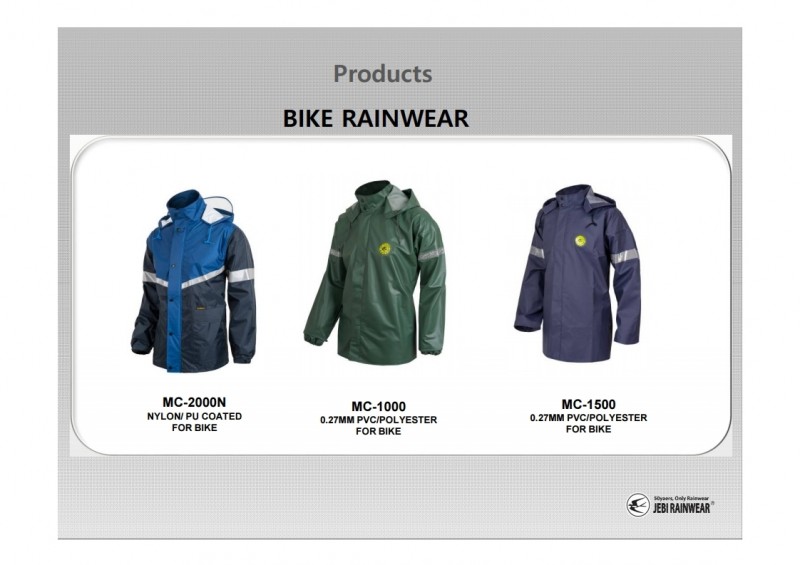The width and height of the screenshot is (800, 565).
Task: Click the MC-1500 model label
Action: click(x=588, y=404)
